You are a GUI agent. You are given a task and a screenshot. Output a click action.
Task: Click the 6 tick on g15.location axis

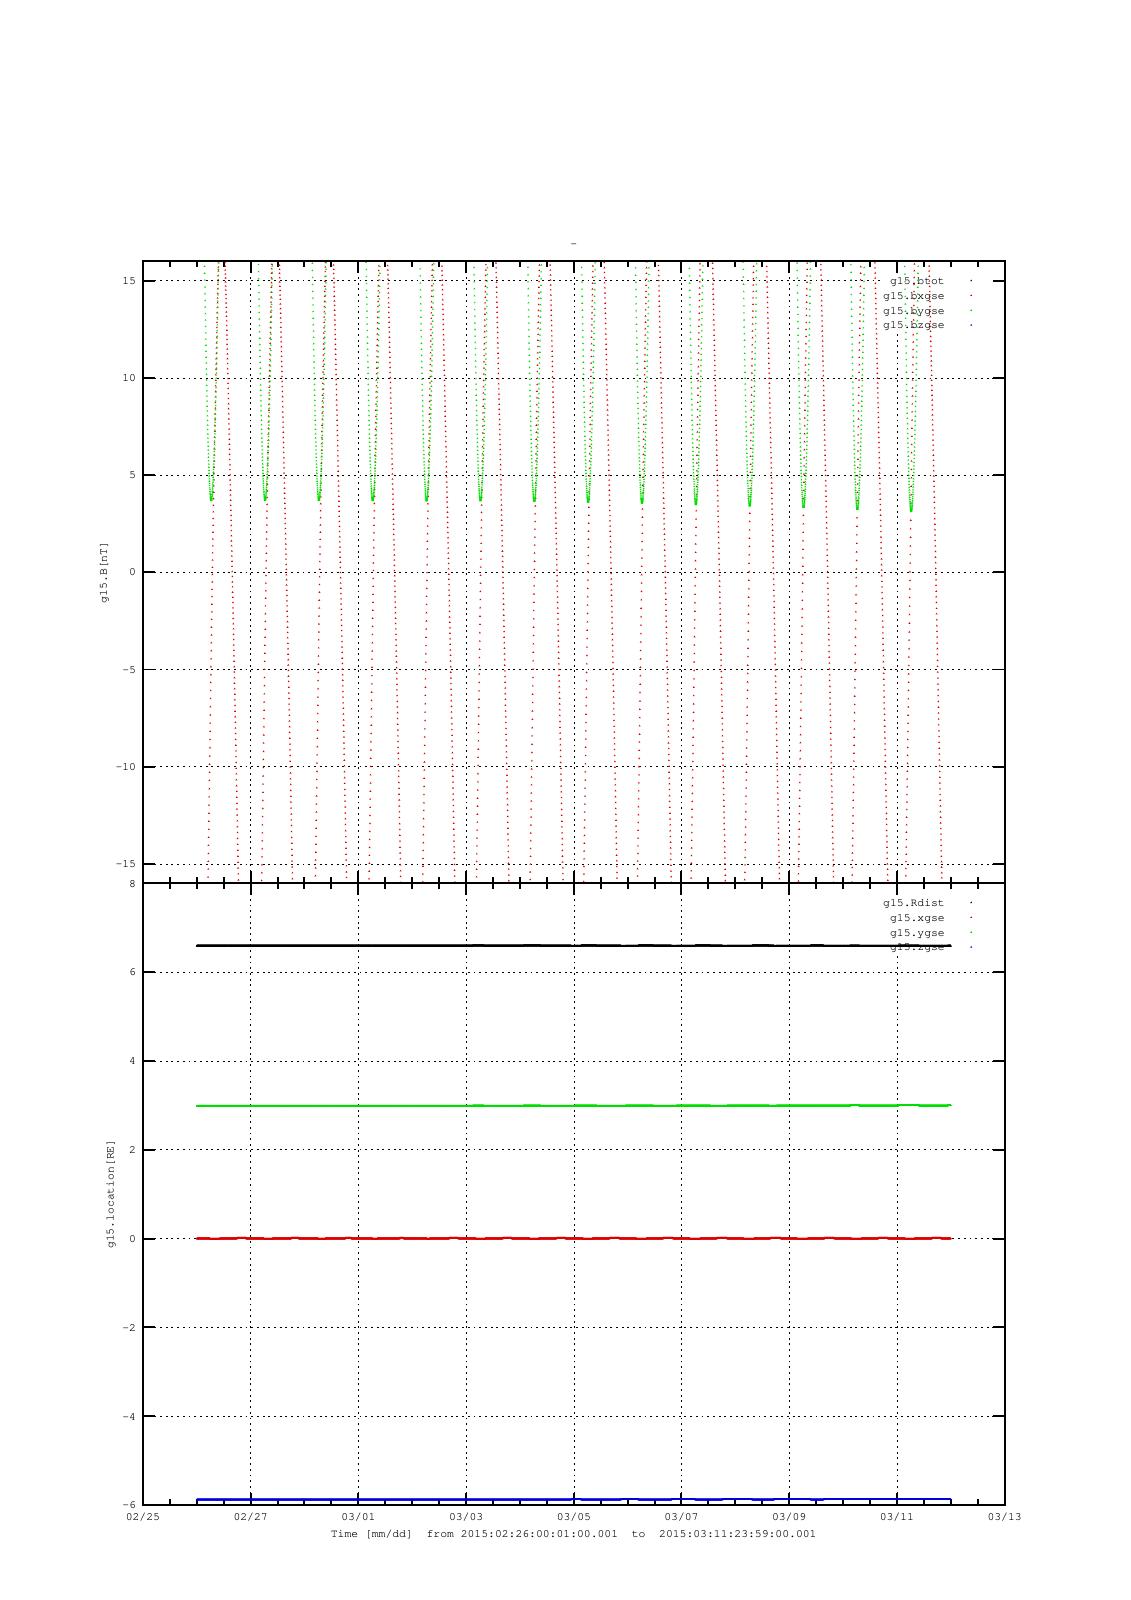pos(132,972)
